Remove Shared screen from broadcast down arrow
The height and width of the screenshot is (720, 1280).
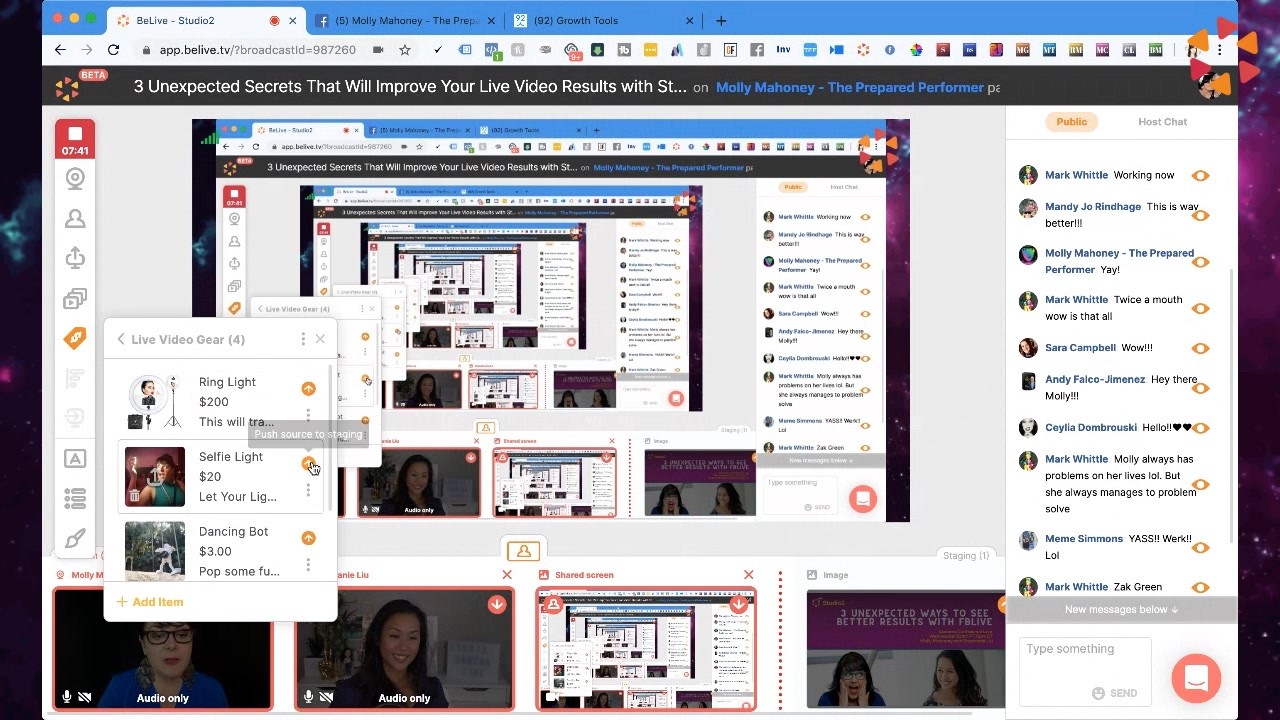point(739,604)
